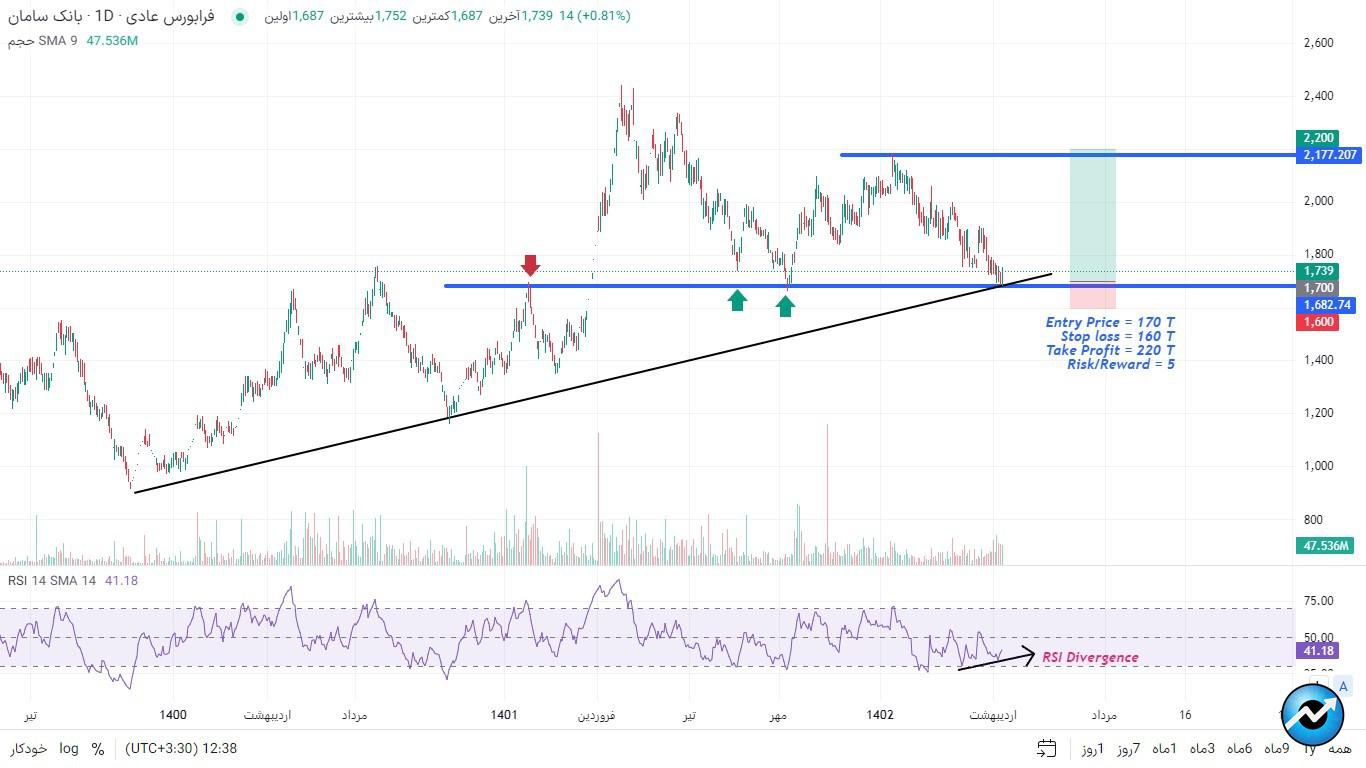Set range to 1روز
Image resolution: width=1366 pixels, height=768 pixels.
pos(1093,749)
